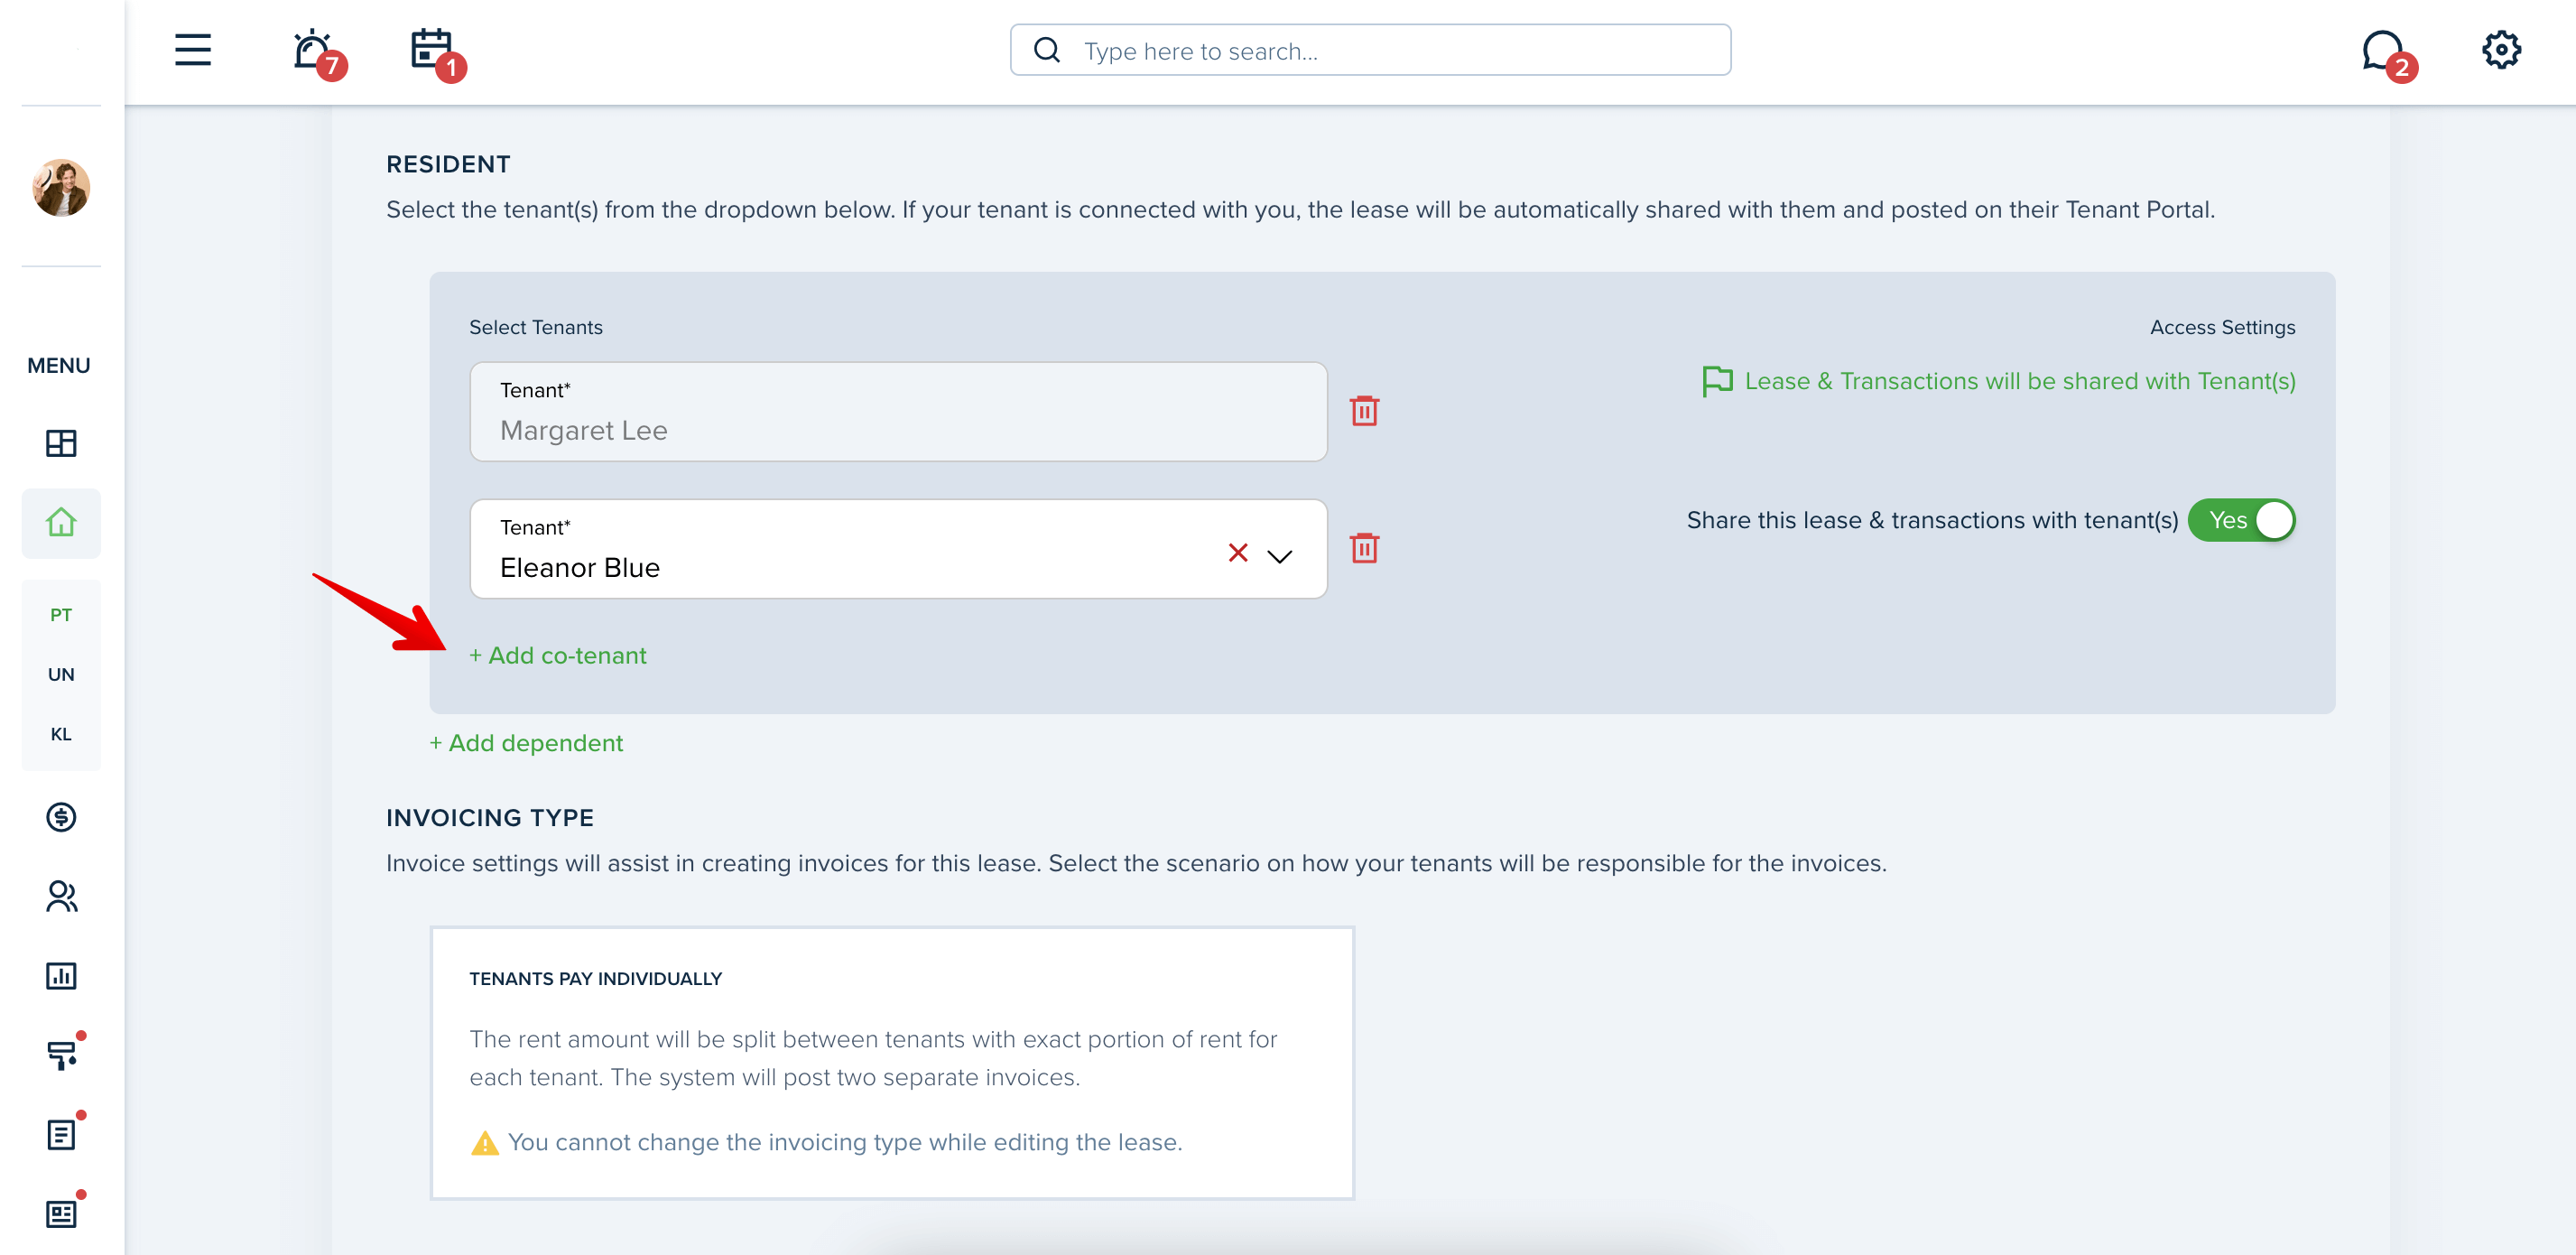Viewport: 2576px width, 1255px height.
Task: Expand the Eleanor Blue tenant dropdown
Action: [x=1279, y=556]
